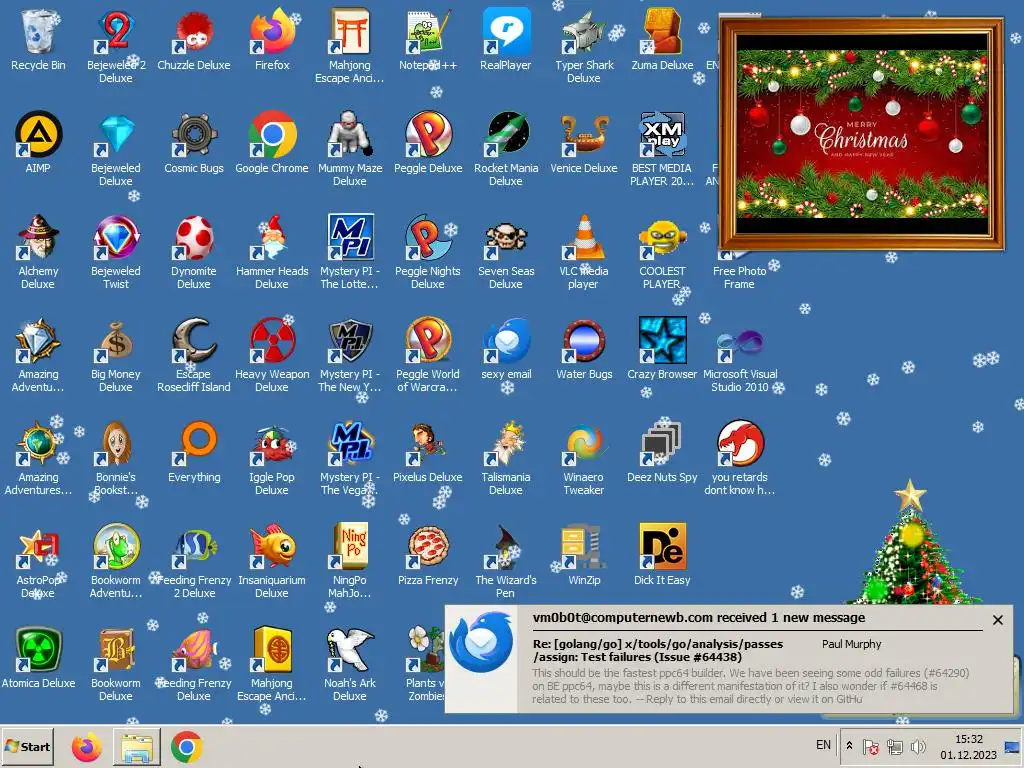Open AIMP player desktop icon
The image size is (1024, 768).
(38, 142)
